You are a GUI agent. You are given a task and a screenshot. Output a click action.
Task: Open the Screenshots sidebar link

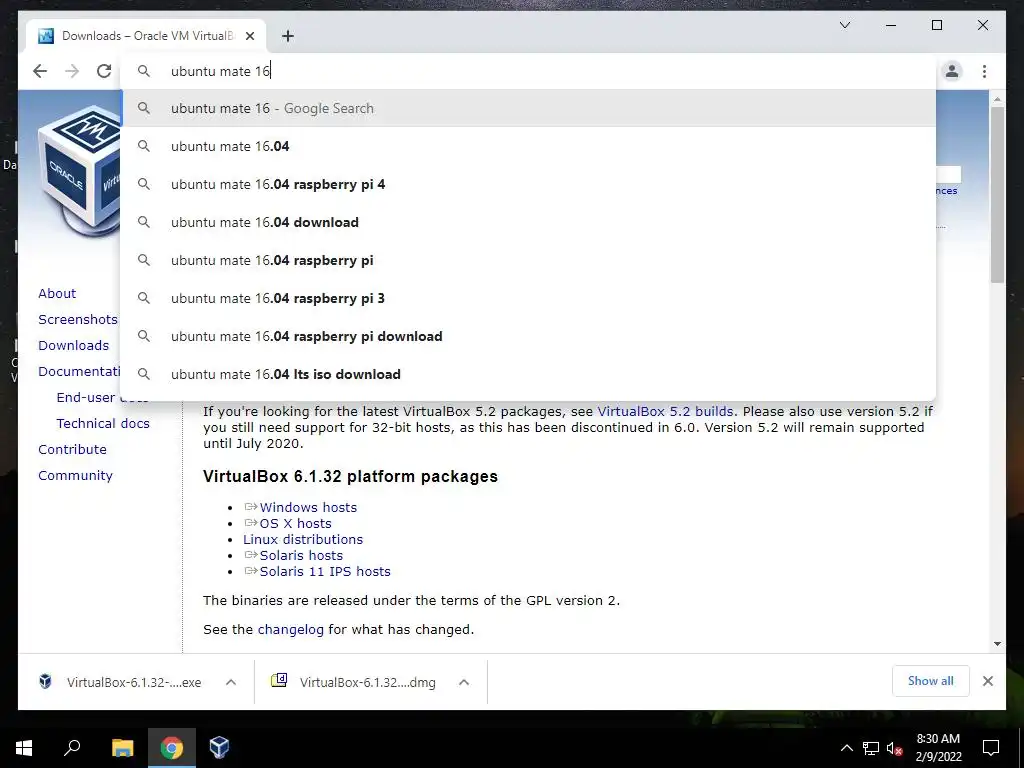click(78, 319)
